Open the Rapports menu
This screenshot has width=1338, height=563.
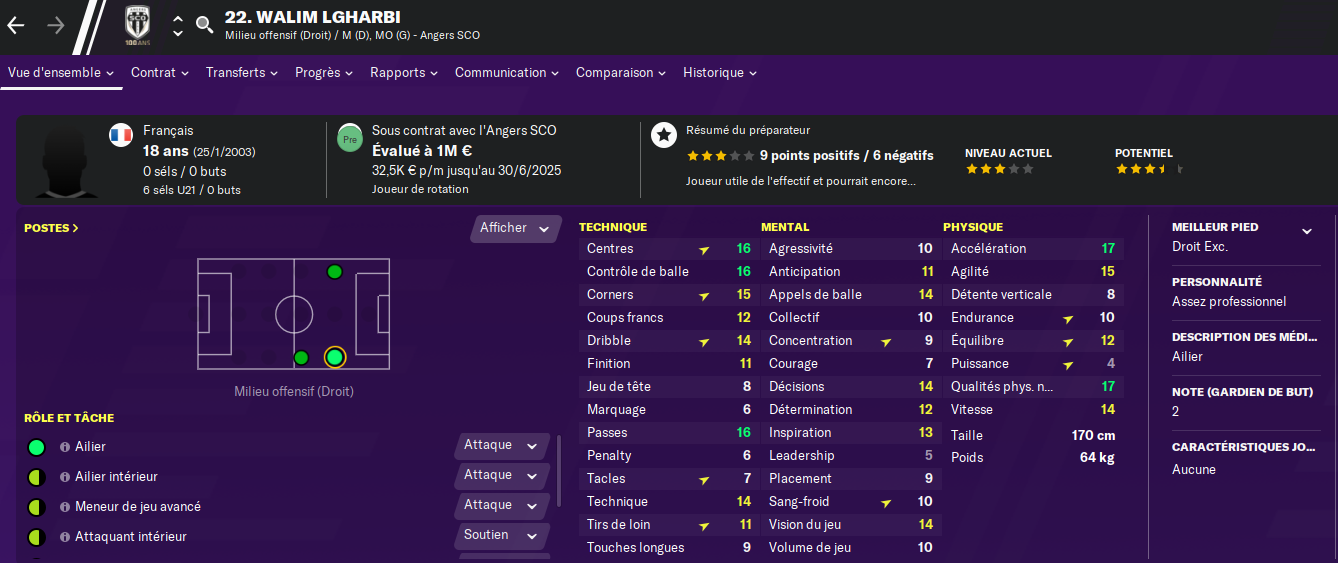(x=405, y=73)
